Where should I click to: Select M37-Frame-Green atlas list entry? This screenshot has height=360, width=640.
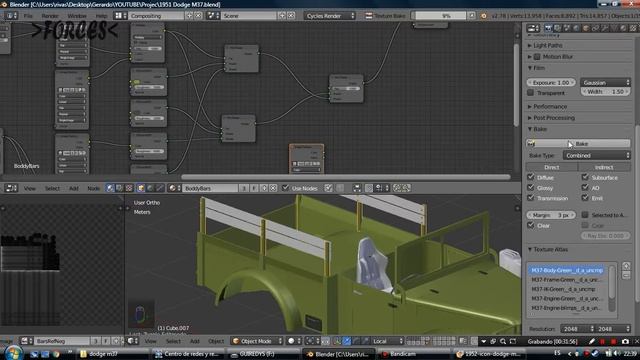coord(567,280)
